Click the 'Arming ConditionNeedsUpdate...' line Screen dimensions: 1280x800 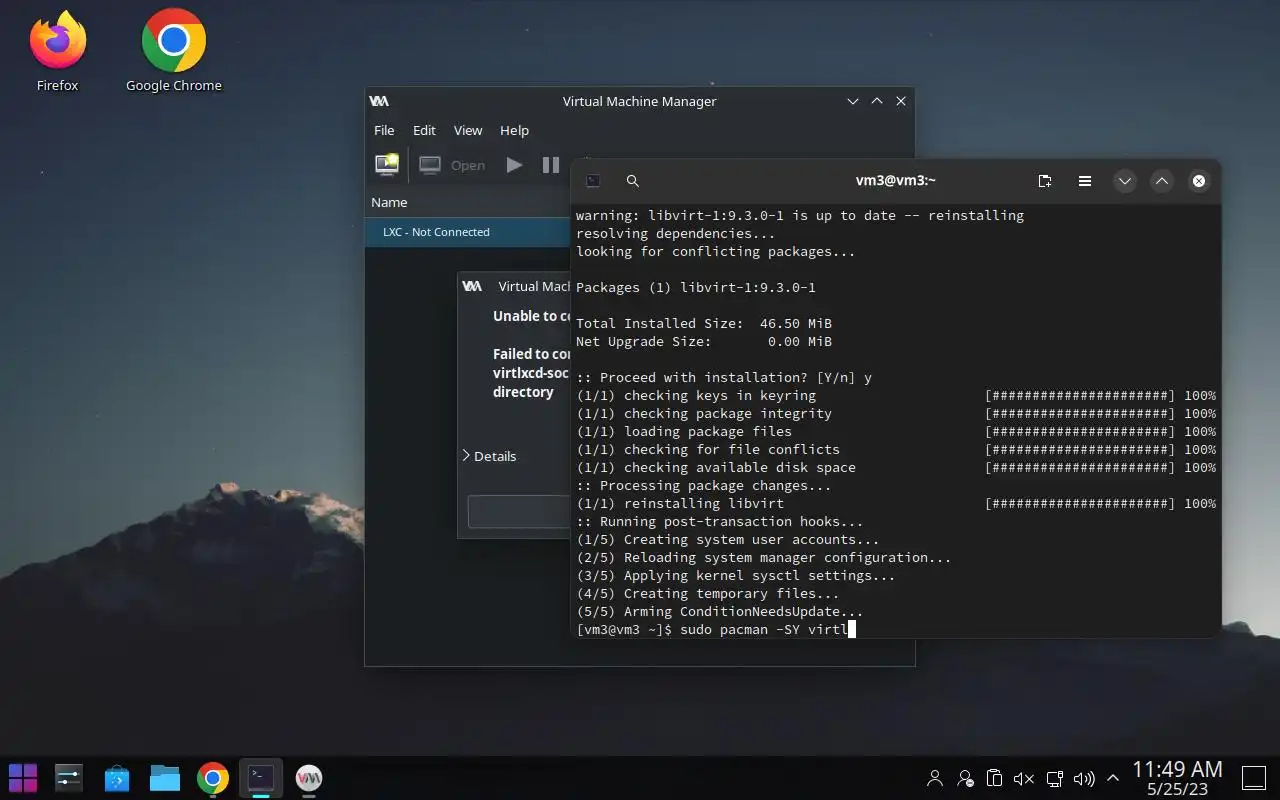(720, 612)
